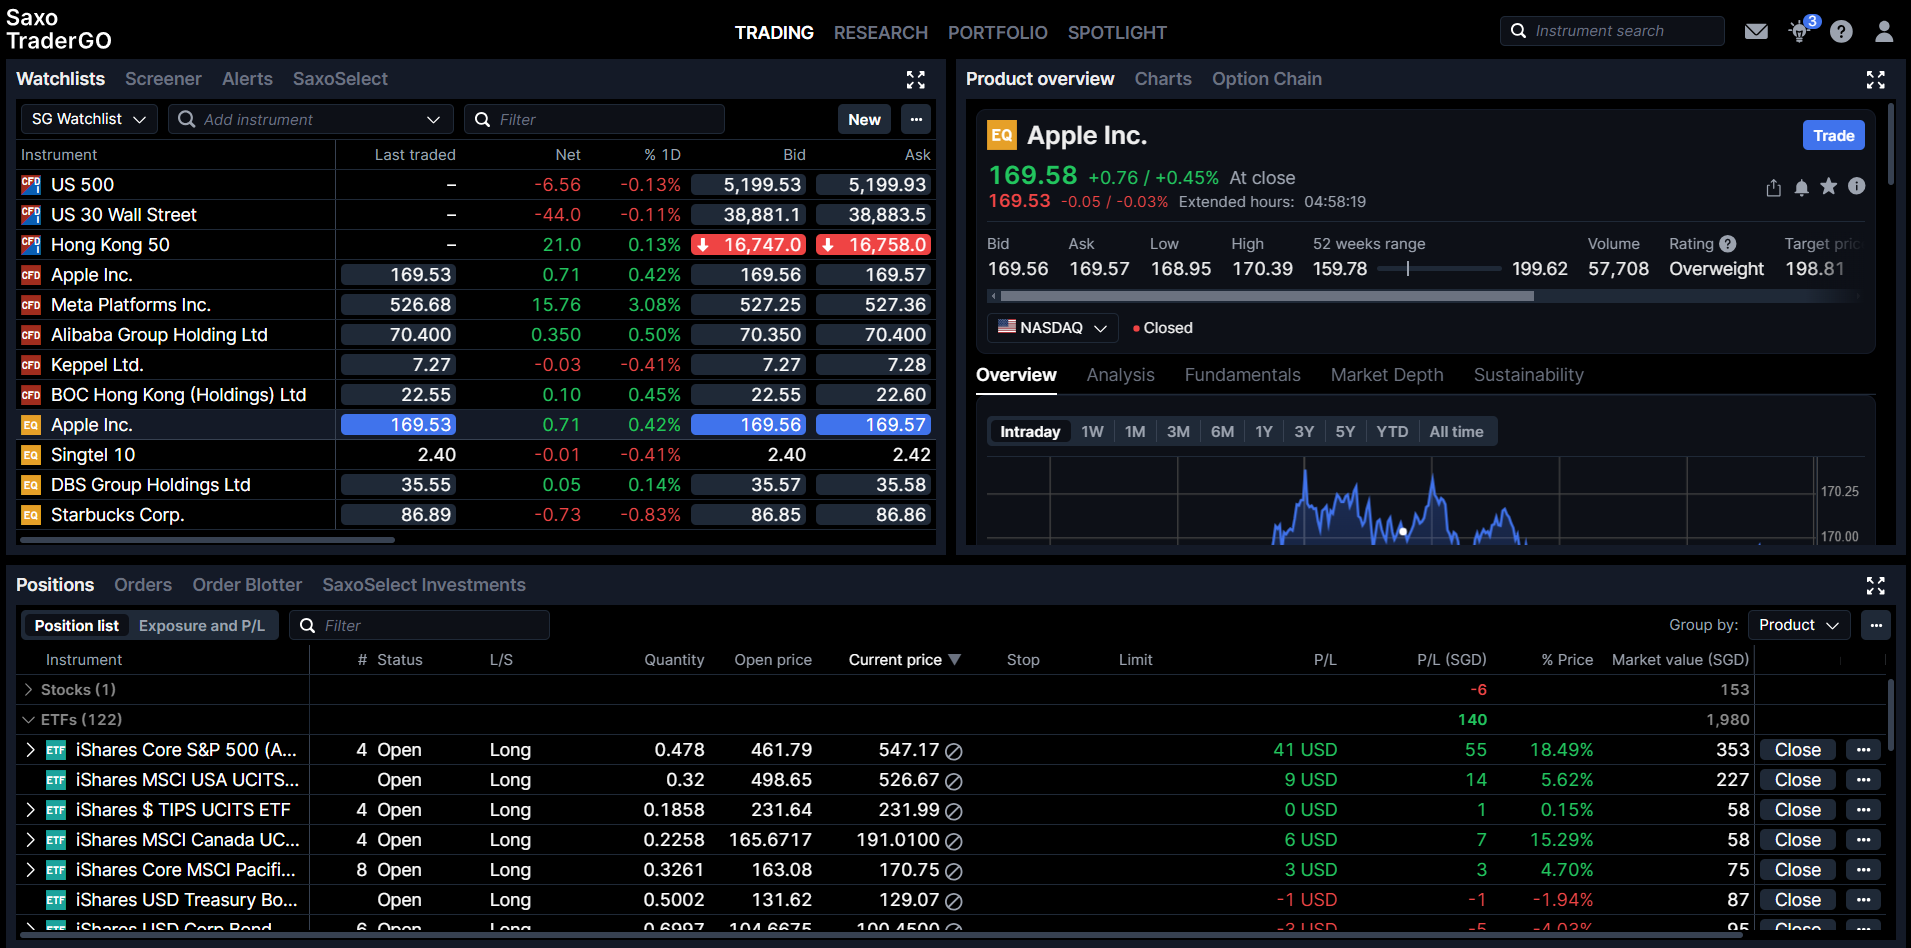Show Apple Inc. instrument info icon
The height and width of the screenshot is (948, 1911).
(x=1857, y=186)
